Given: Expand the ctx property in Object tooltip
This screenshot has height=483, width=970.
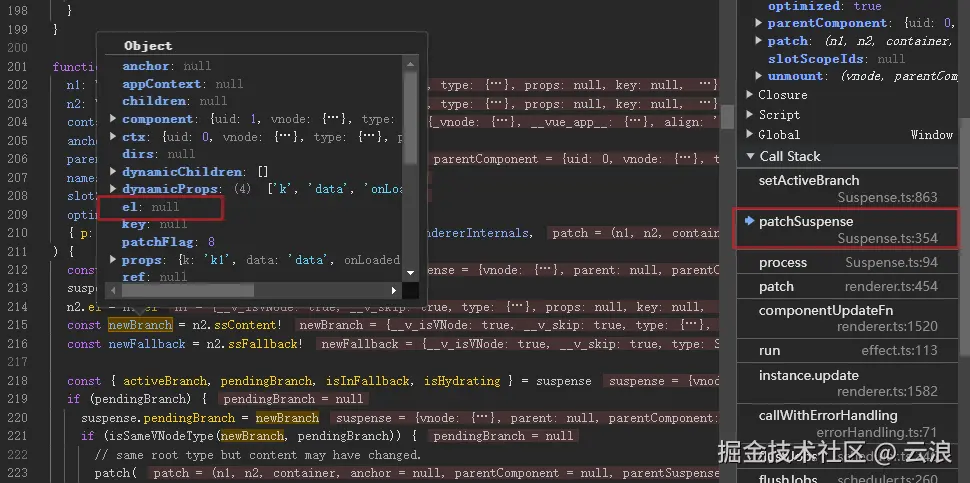Looking at the screenshot, I should (x=113, y=136).
